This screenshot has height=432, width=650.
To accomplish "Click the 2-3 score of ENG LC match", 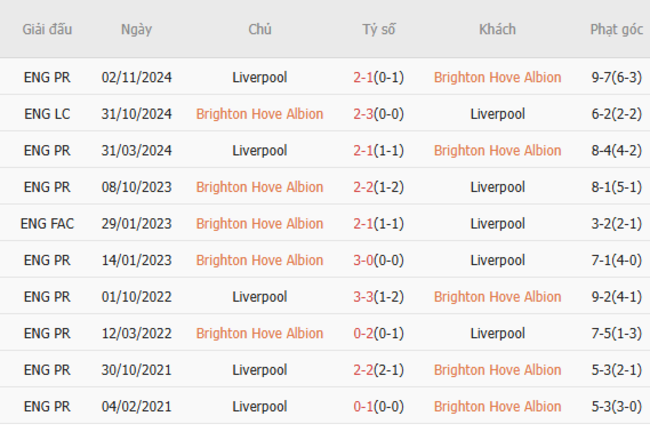I will click(x=363, y=114).
